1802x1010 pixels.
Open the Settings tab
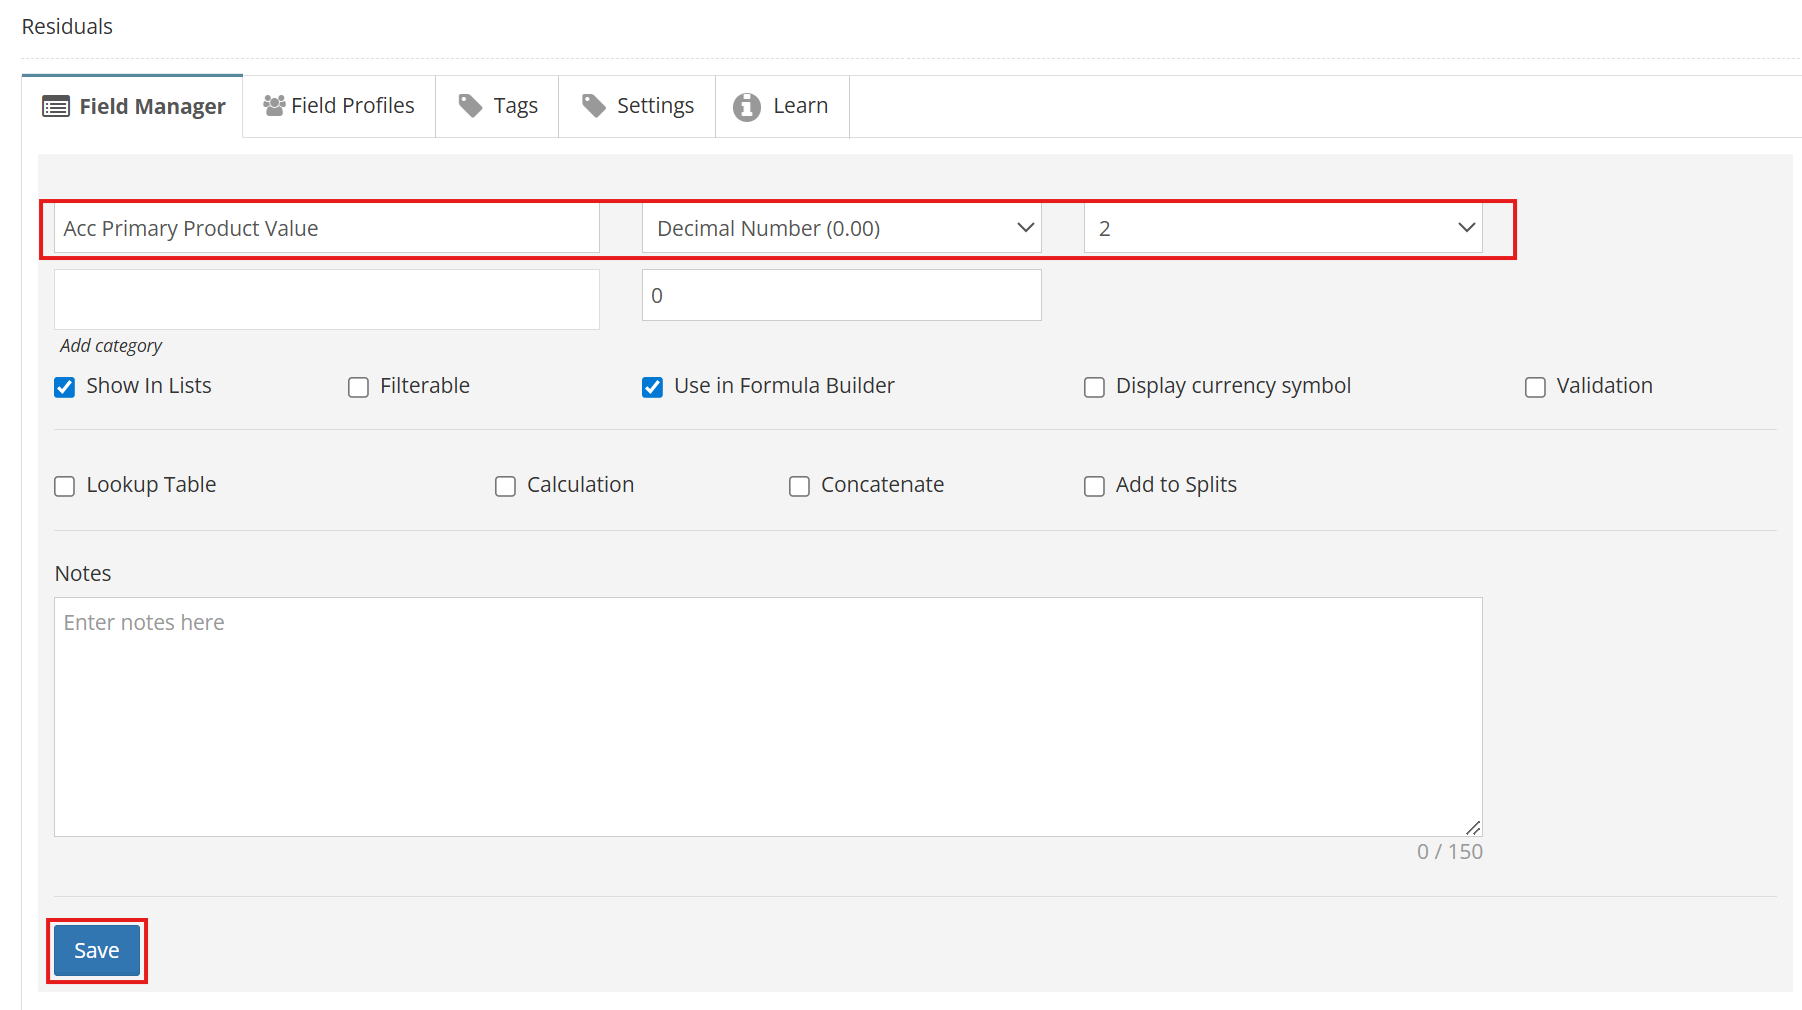click(637, 106)
